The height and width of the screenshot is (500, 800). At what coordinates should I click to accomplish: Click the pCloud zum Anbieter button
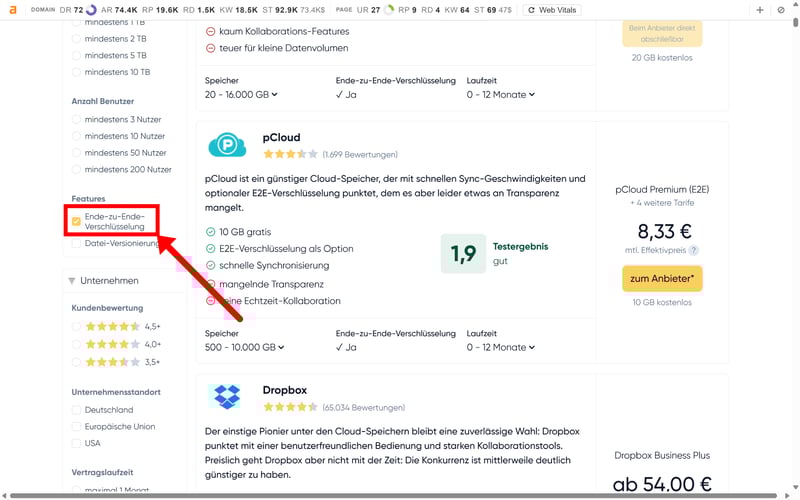(662, 278)
